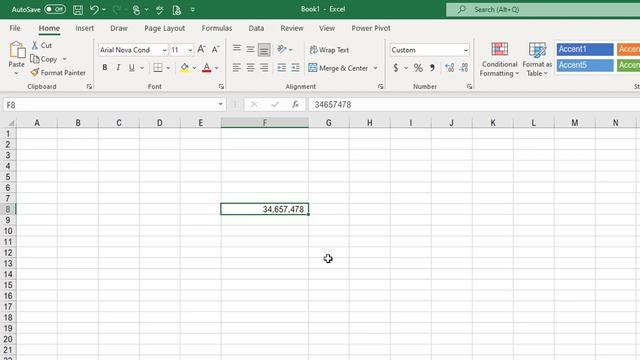Align text left
Screen dimensions: 640x360
point(236,68)
